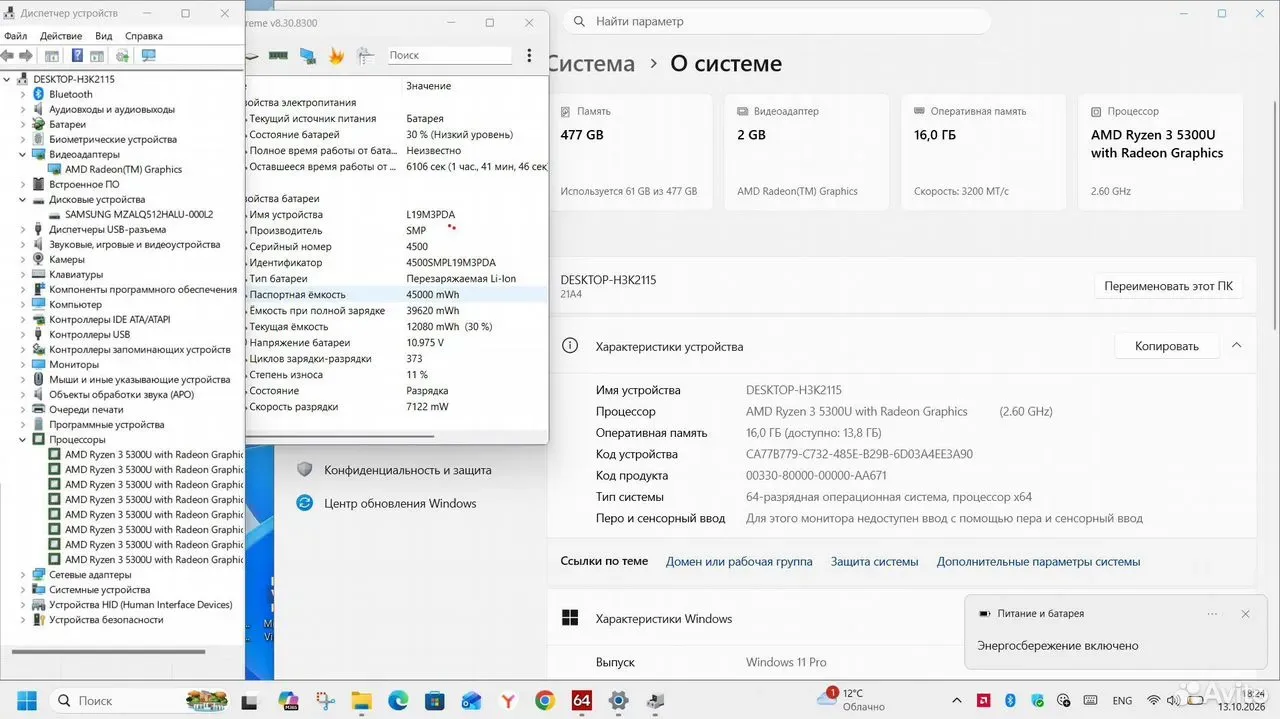Open the Действие menu in Device Manager

(60, 36)
